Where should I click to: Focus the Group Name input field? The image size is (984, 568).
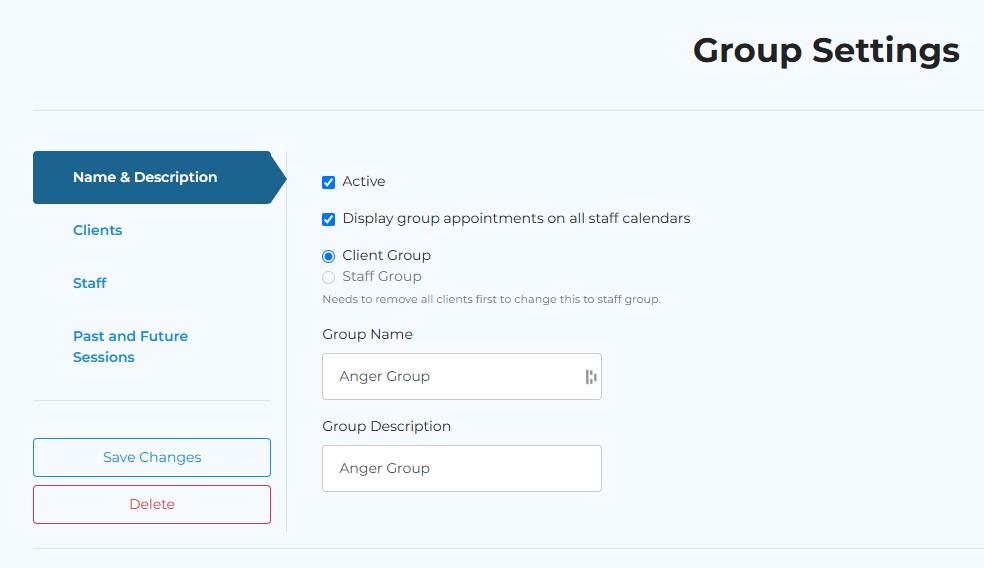click(x=462, y=377)
